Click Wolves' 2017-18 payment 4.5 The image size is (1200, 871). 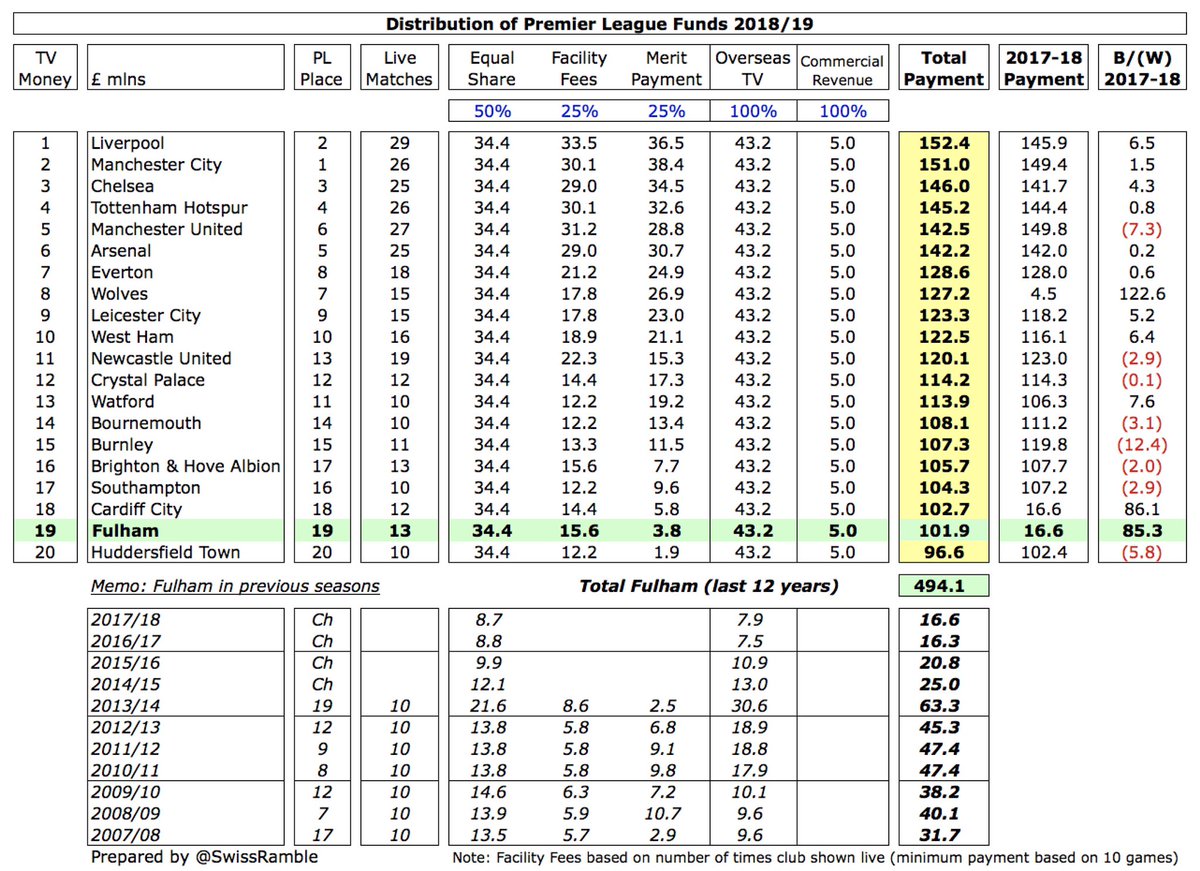pyautogui.click(x=1044, y=293)
